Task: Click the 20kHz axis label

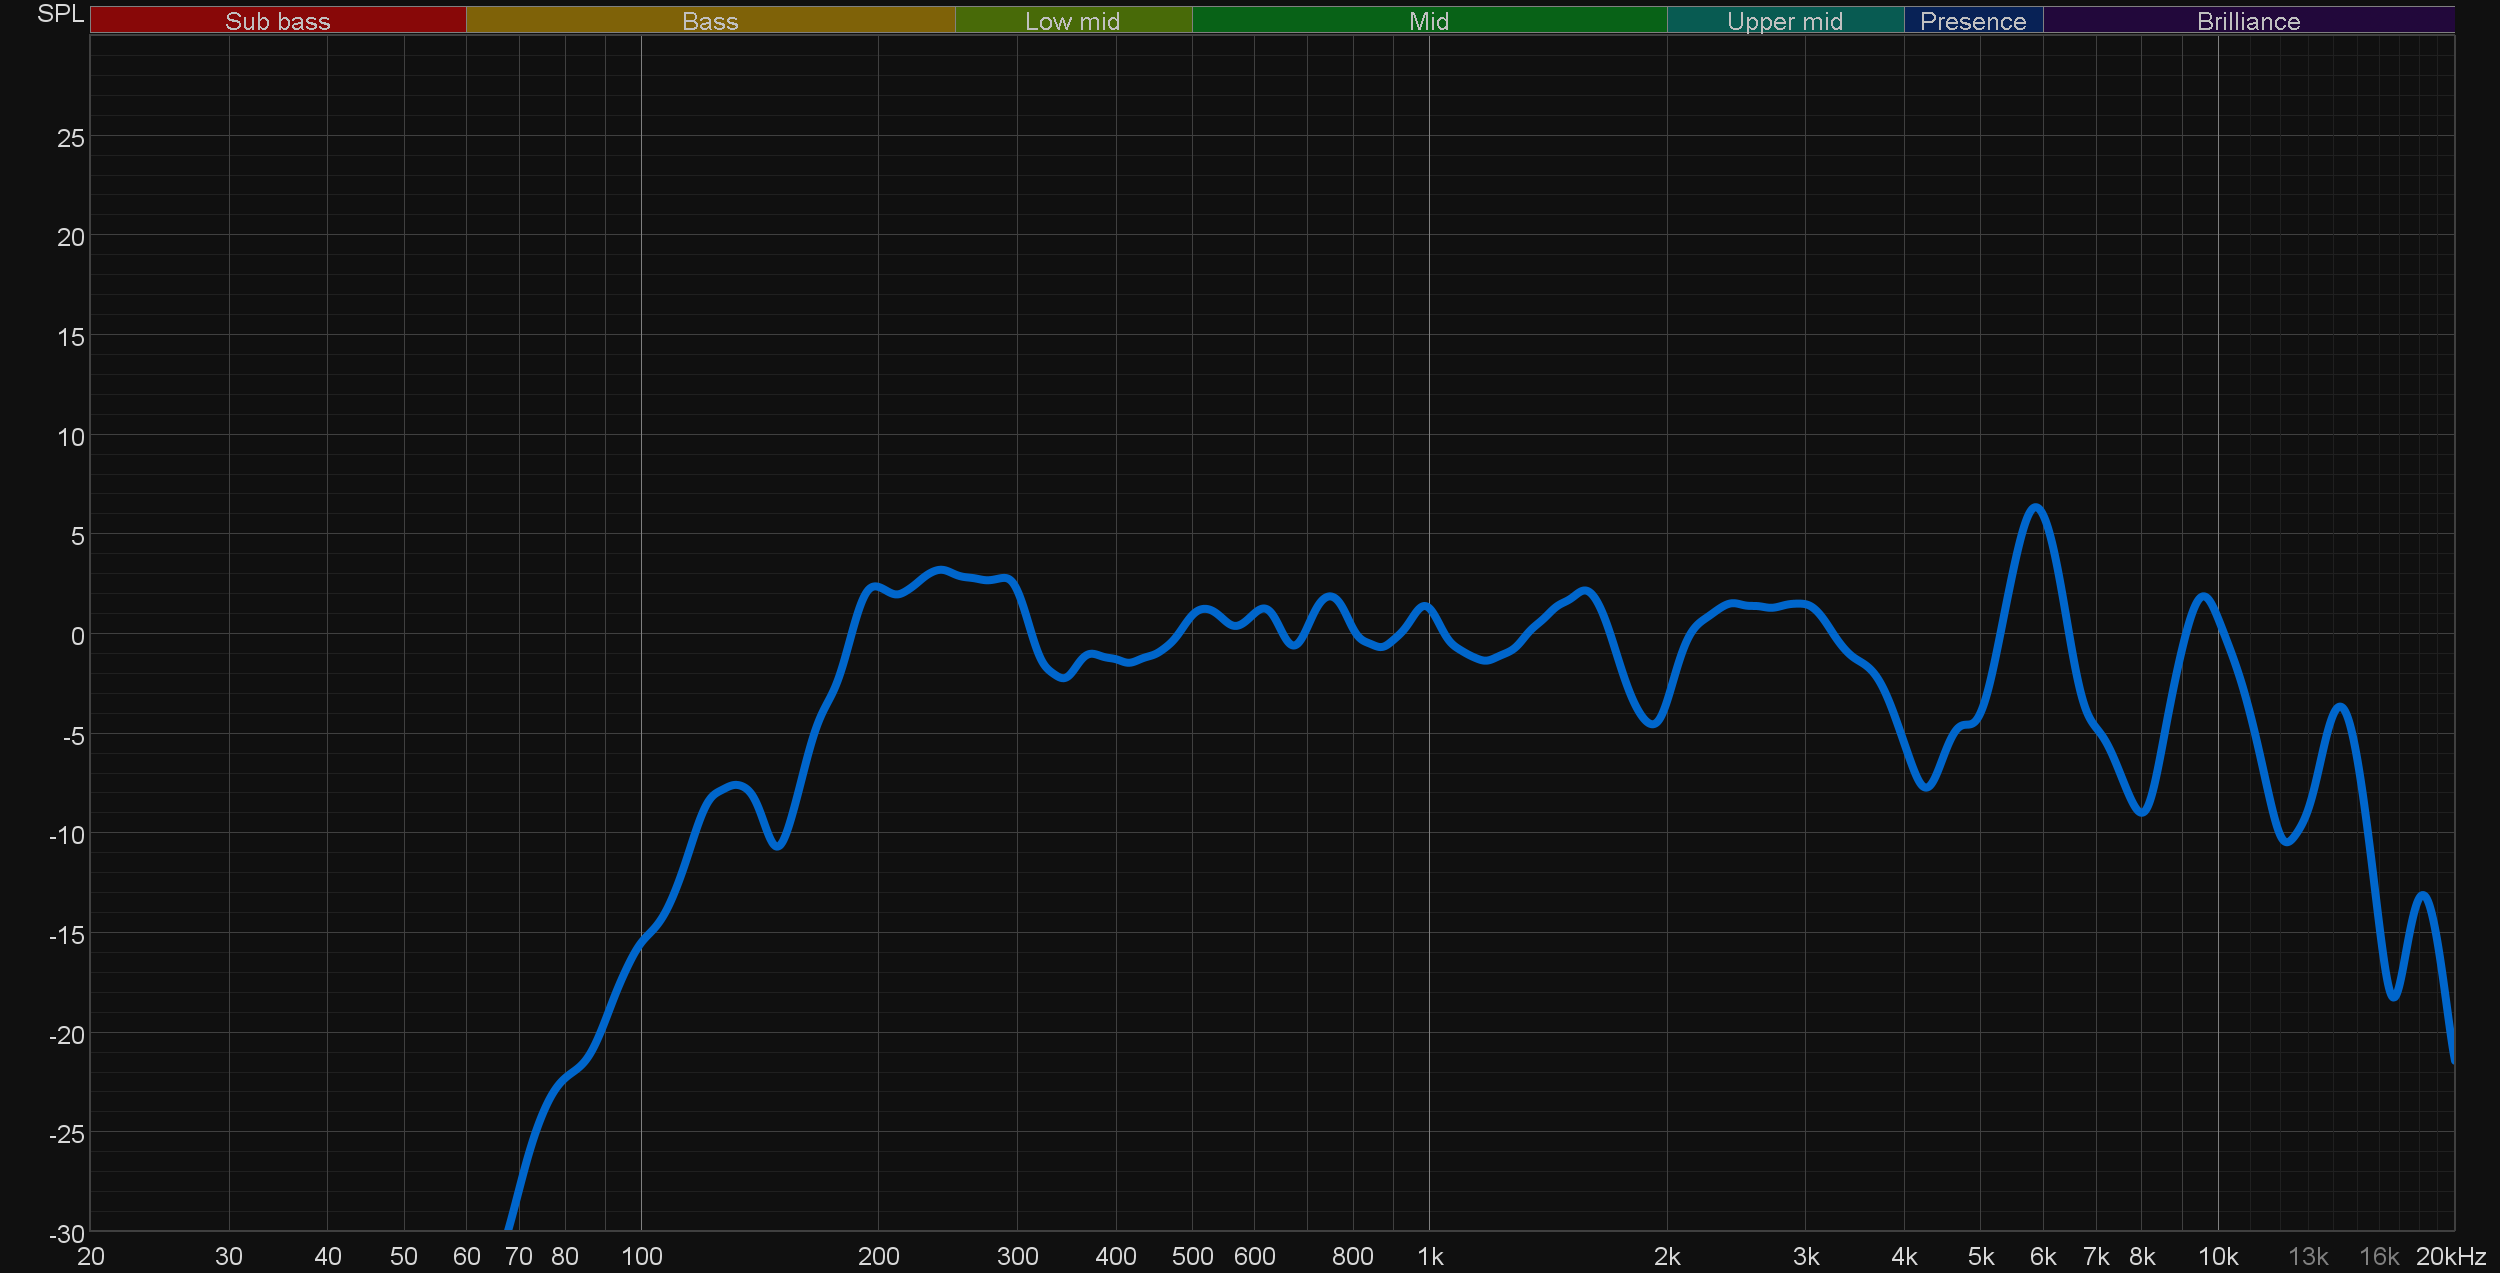Action: click(2450, 1256)
